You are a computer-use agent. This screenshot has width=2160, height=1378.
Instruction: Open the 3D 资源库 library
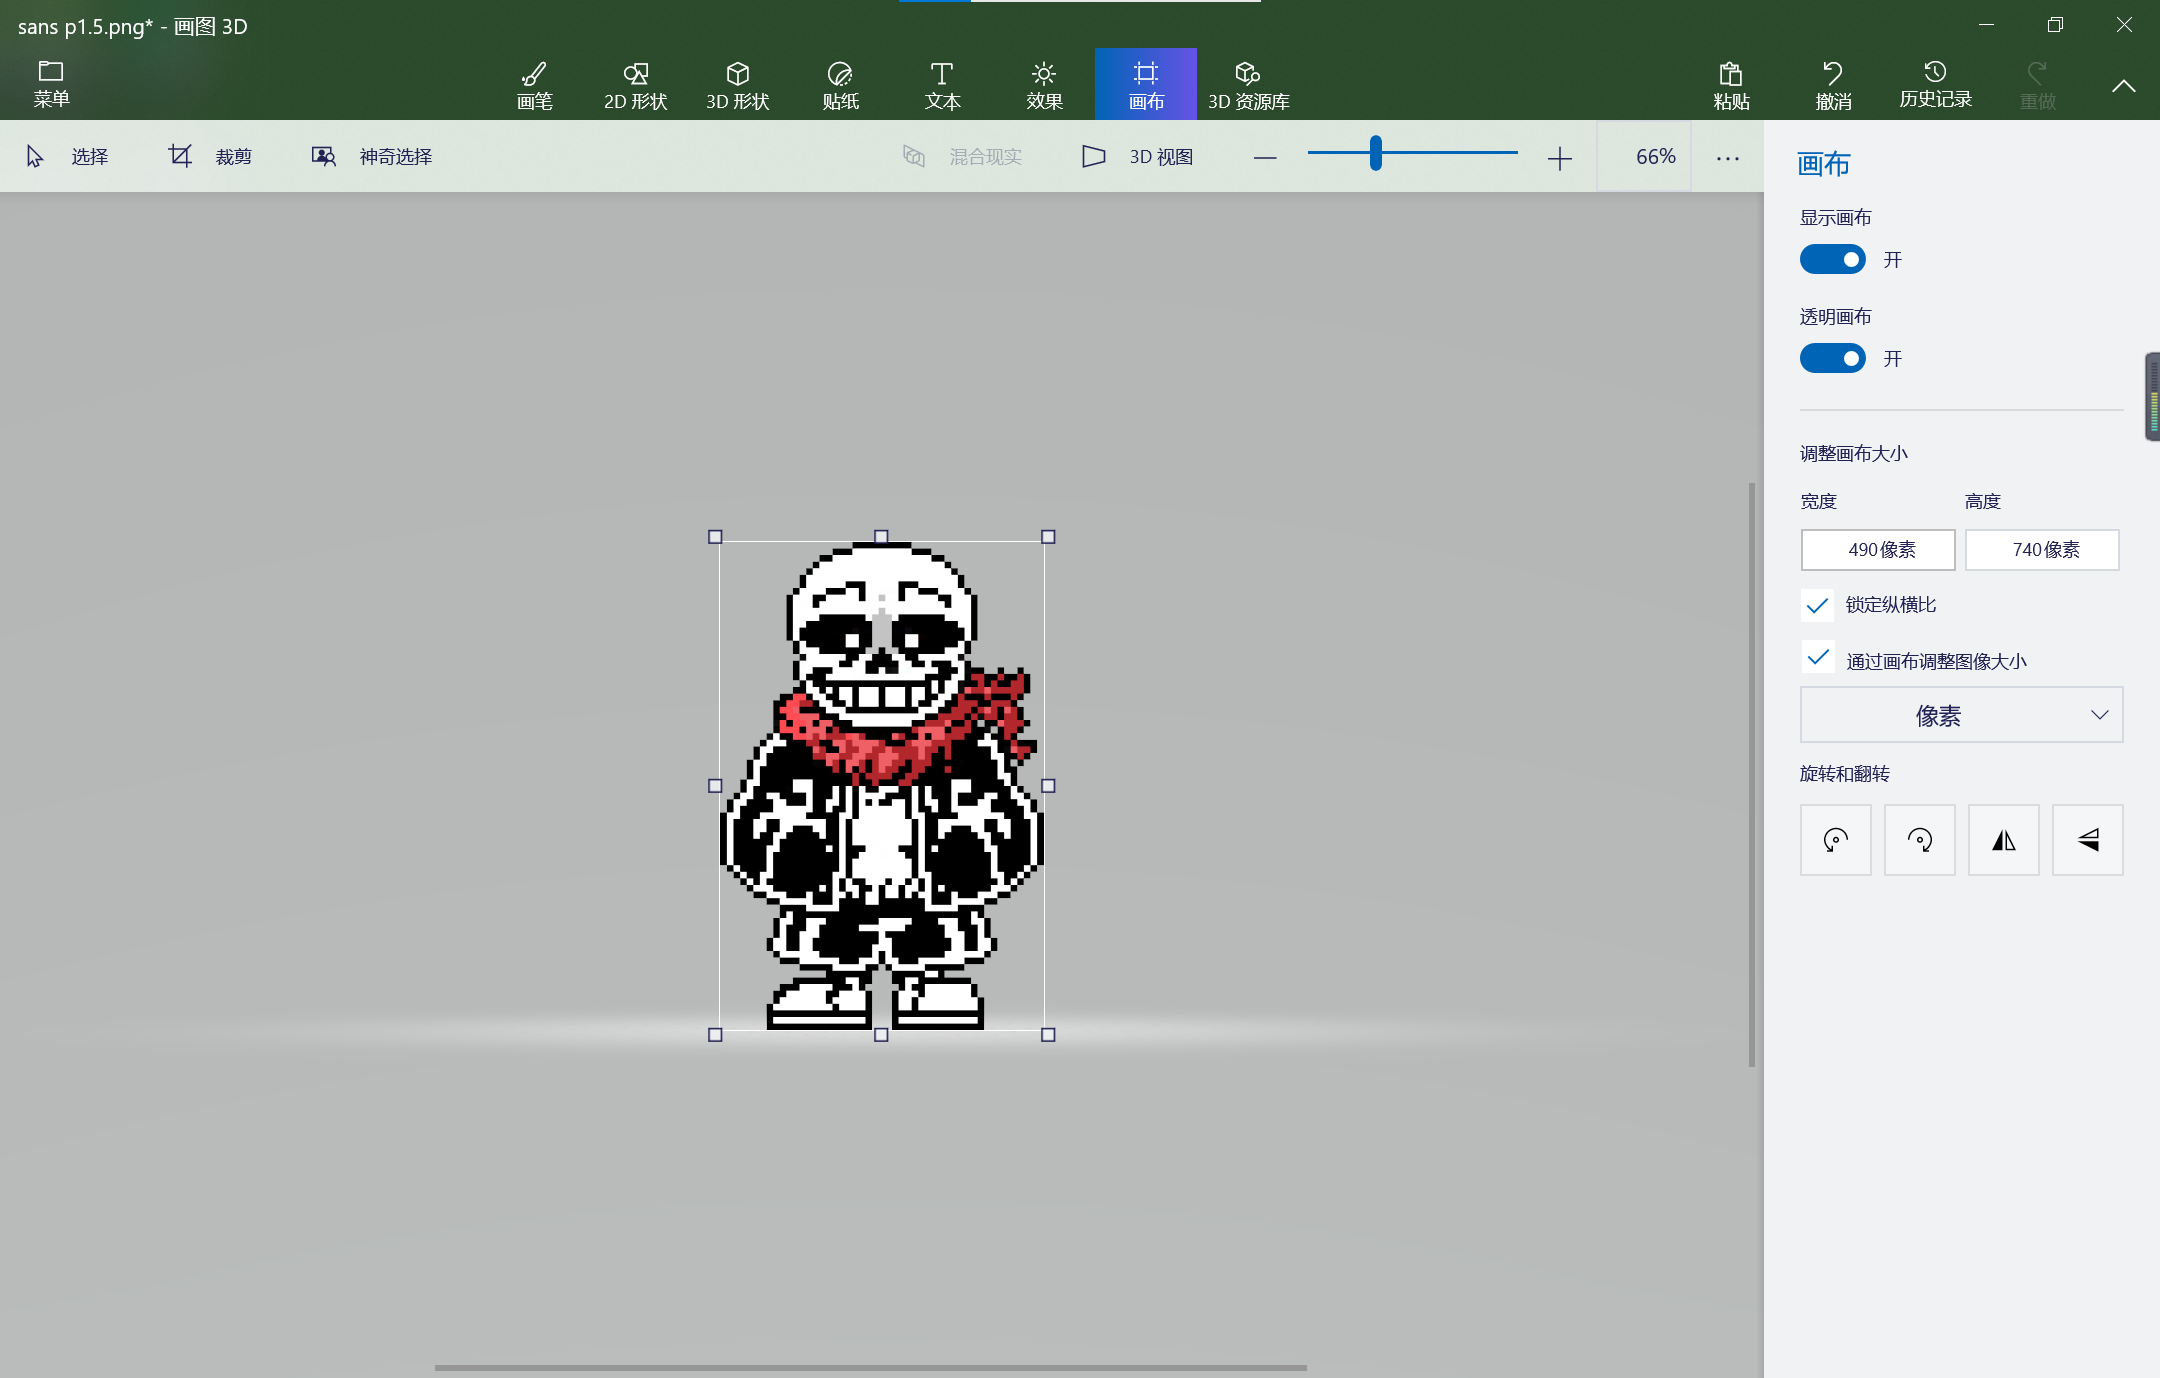1248,85
